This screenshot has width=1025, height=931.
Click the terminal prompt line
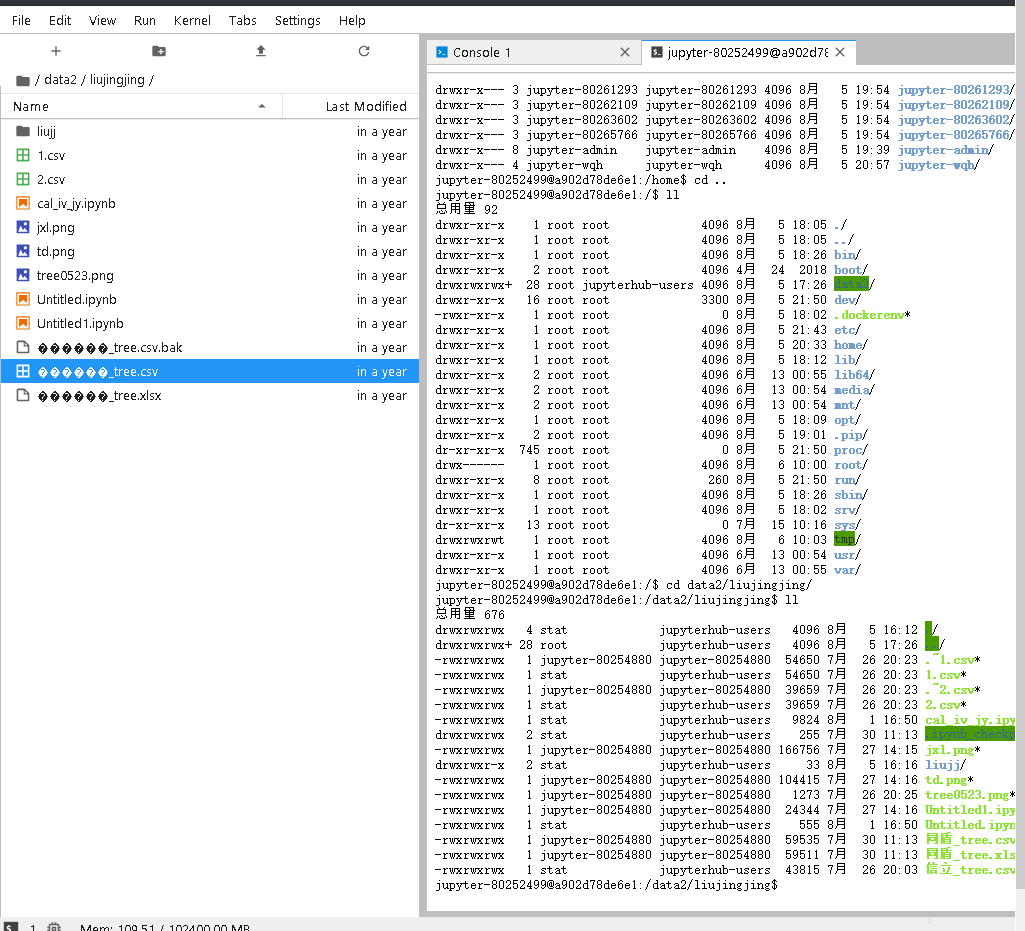[x=600, y=884]
